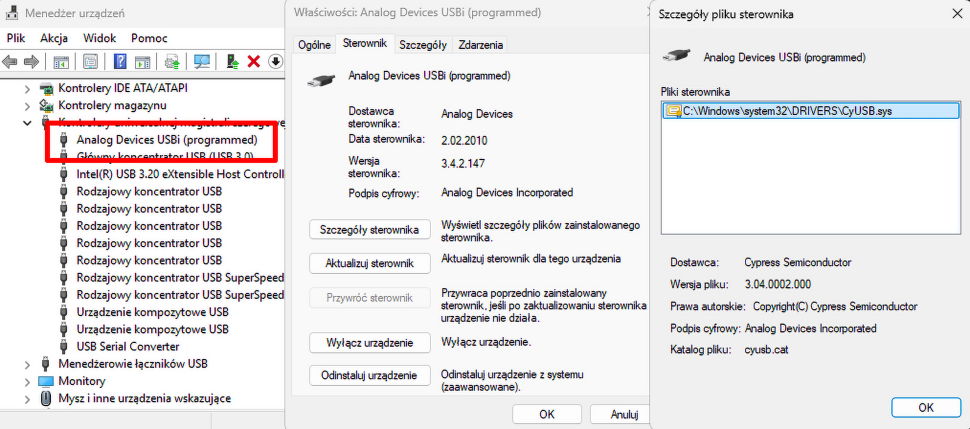Switch to the Szczegóły tab
970x429 pixels.
[x=422, y=45]
